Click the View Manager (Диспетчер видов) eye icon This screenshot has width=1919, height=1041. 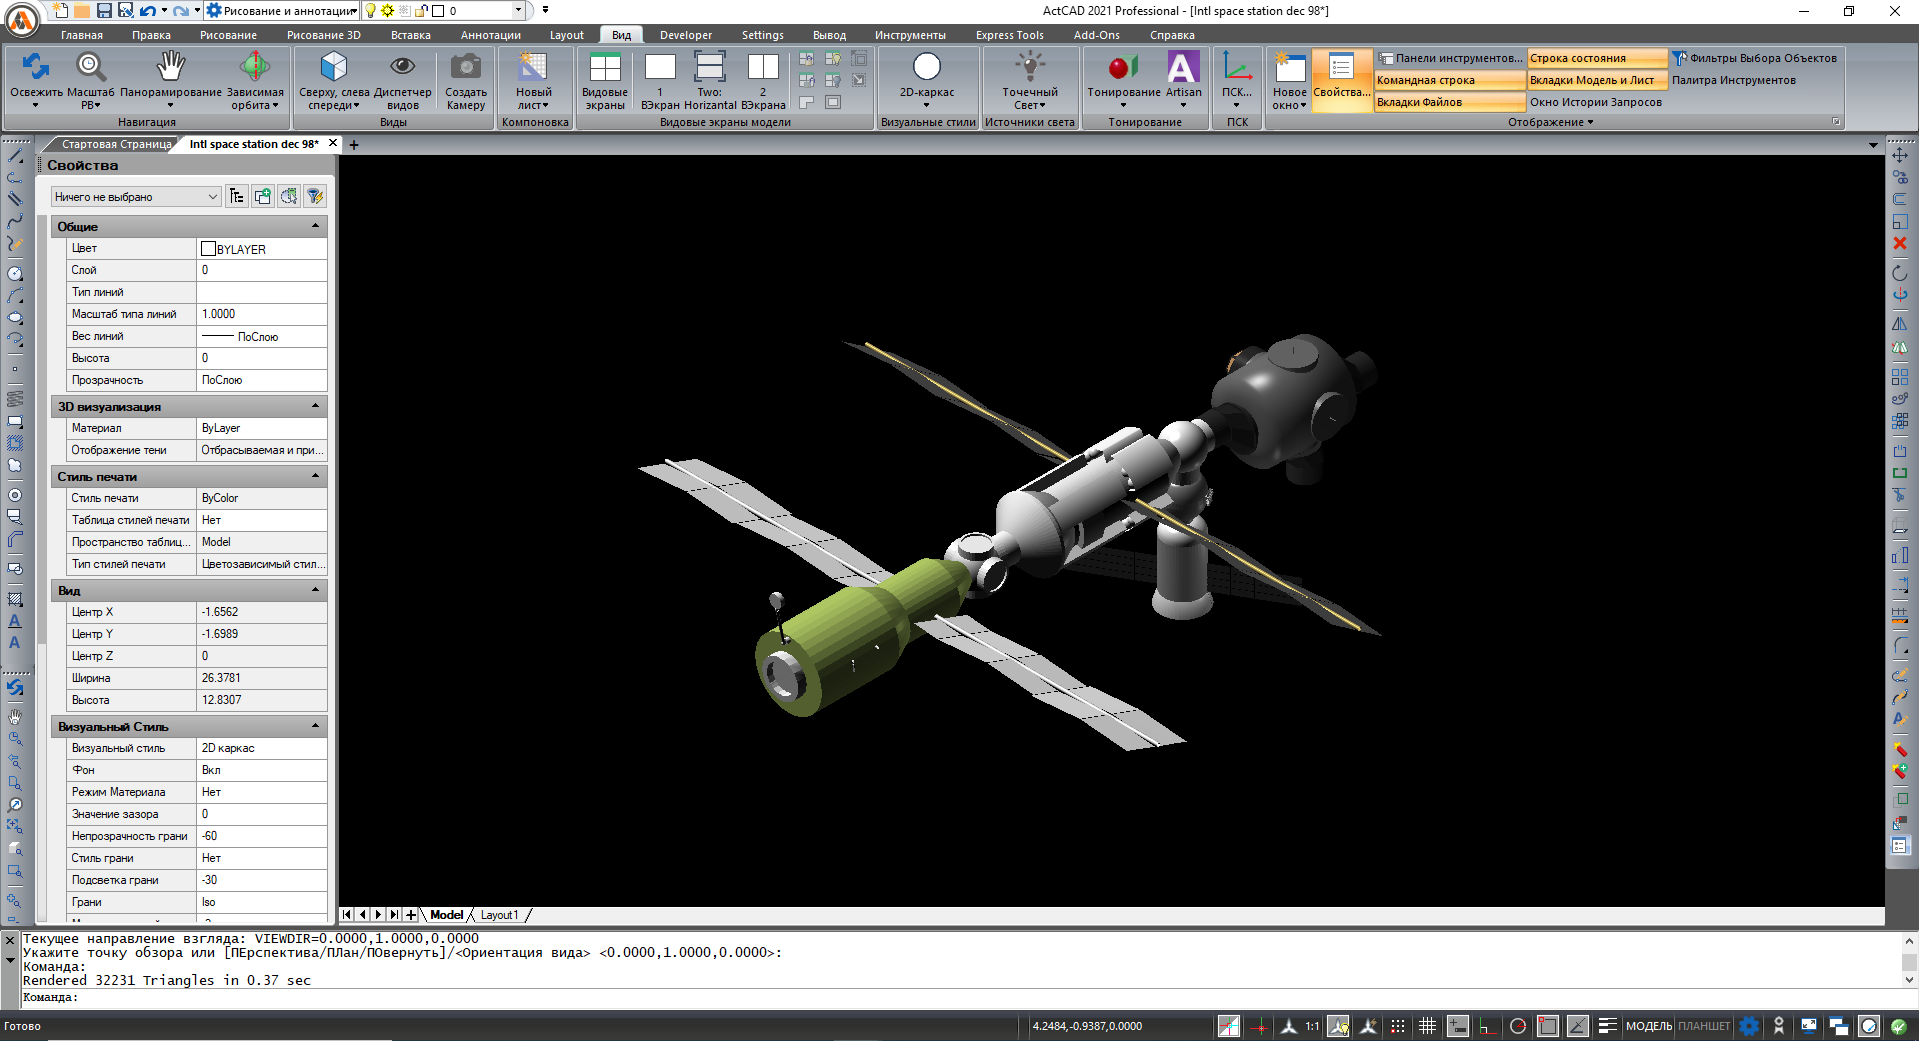[x=402, y=68]
